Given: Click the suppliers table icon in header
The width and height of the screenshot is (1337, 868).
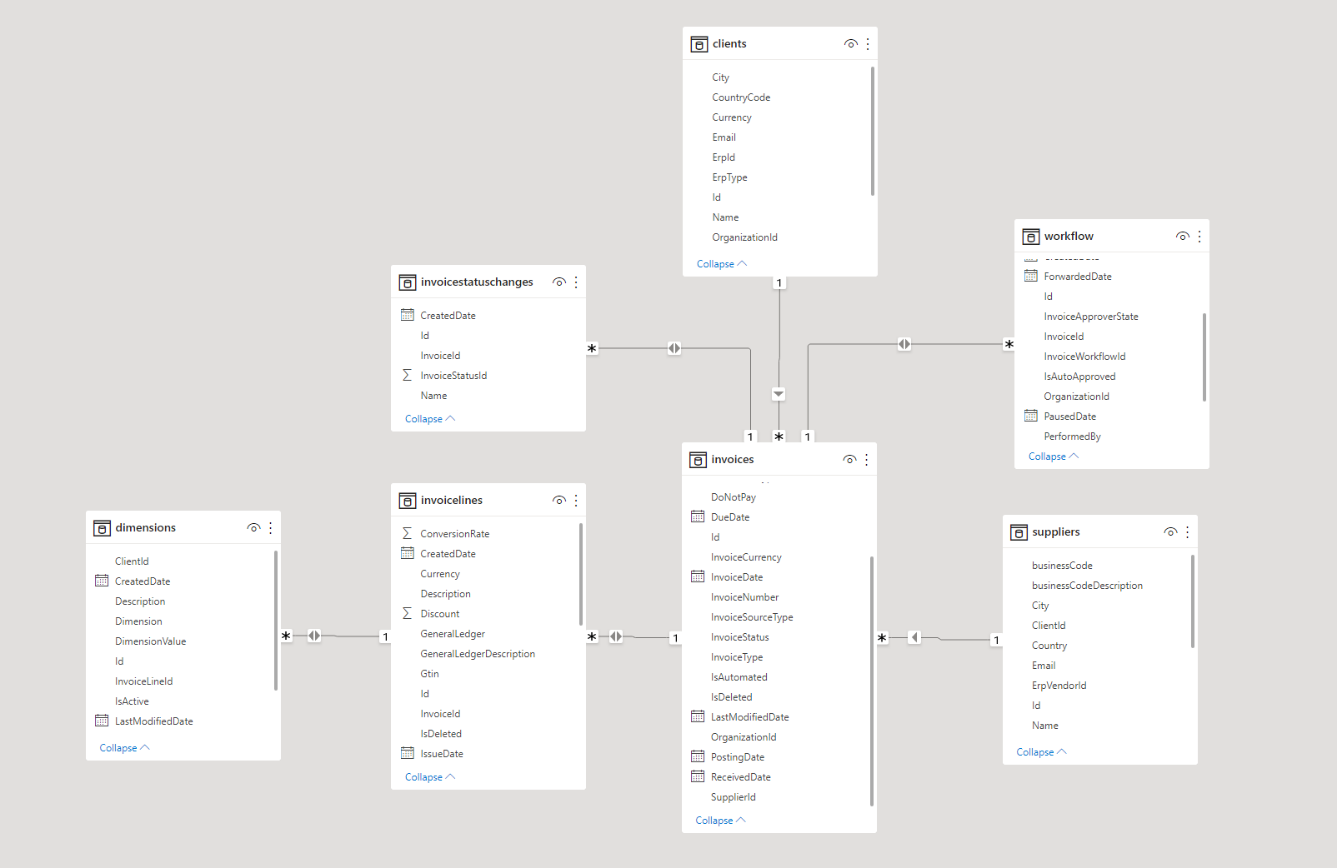Looking at the screenshot, I should pyautogui.click(x=1018, y=532).
